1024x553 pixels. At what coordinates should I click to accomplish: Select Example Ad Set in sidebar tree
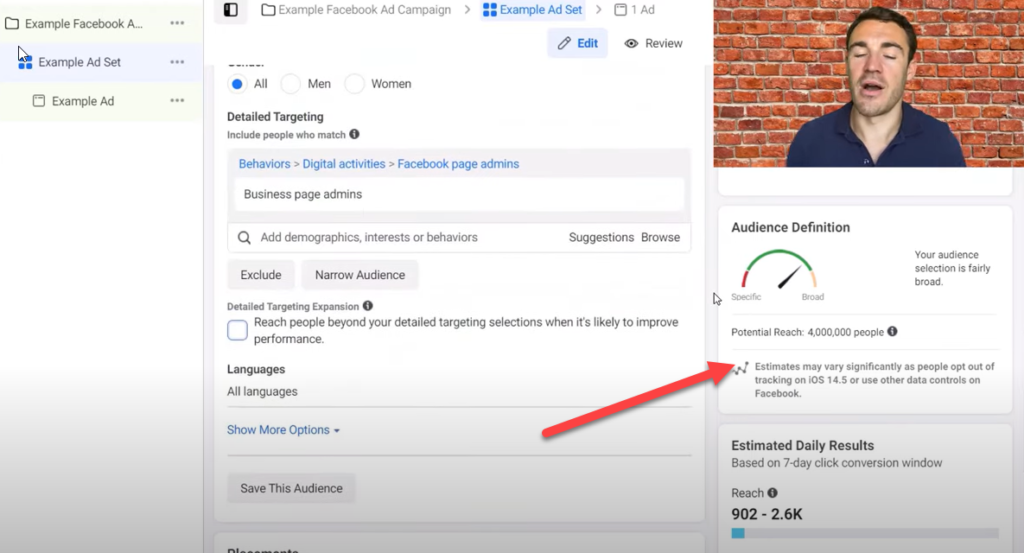tap(79, 62)
